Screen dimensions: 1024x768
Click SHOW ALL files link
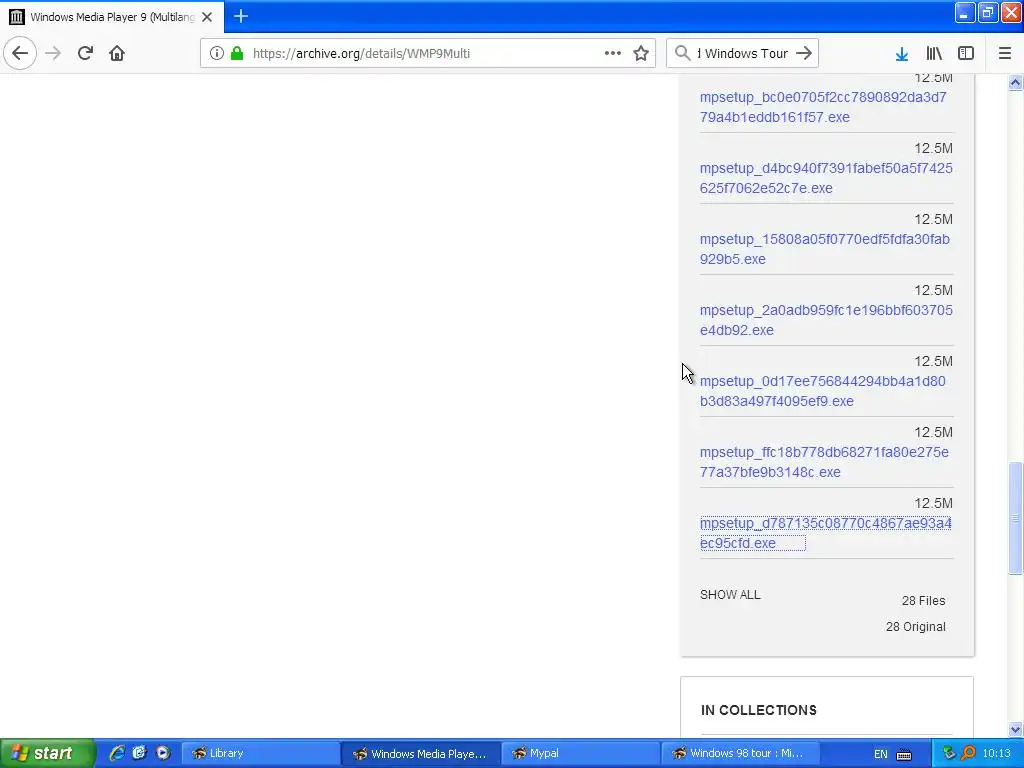[730, 595]
